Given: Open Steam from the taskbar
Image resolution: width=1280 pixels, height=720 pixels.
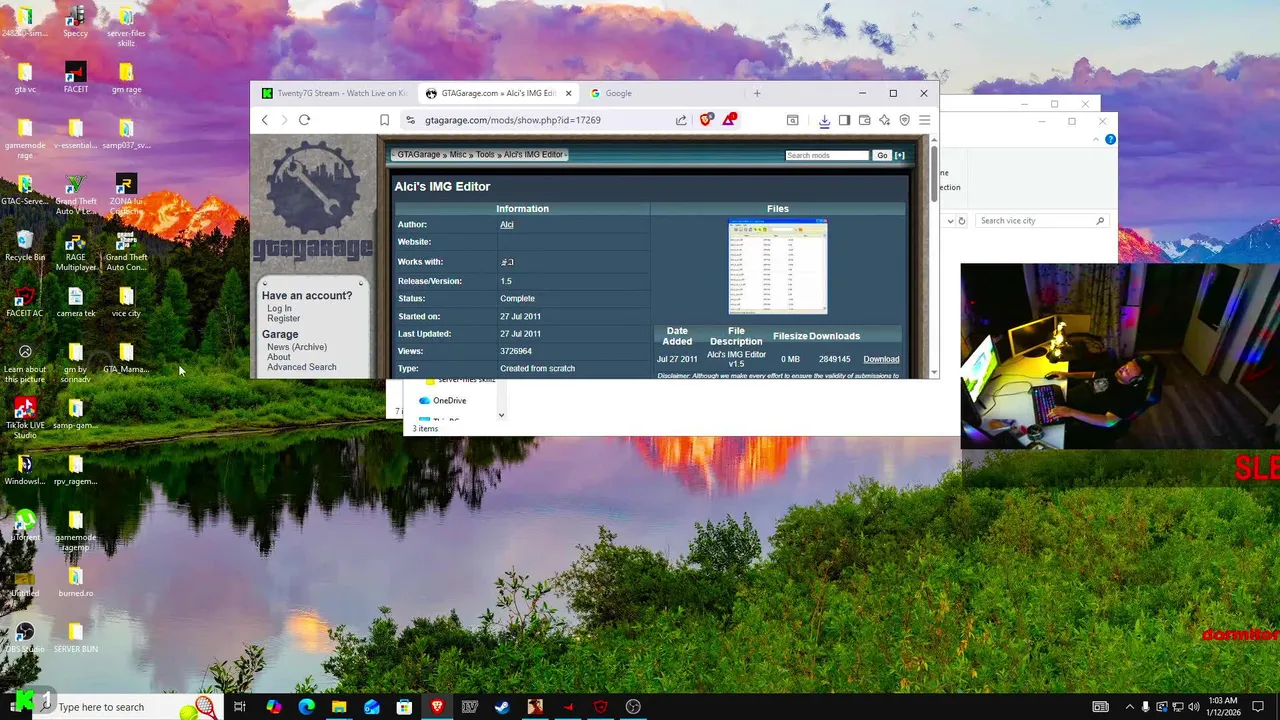Looking at the screenshot, I should pyautogui.click(x=502, y=707).
